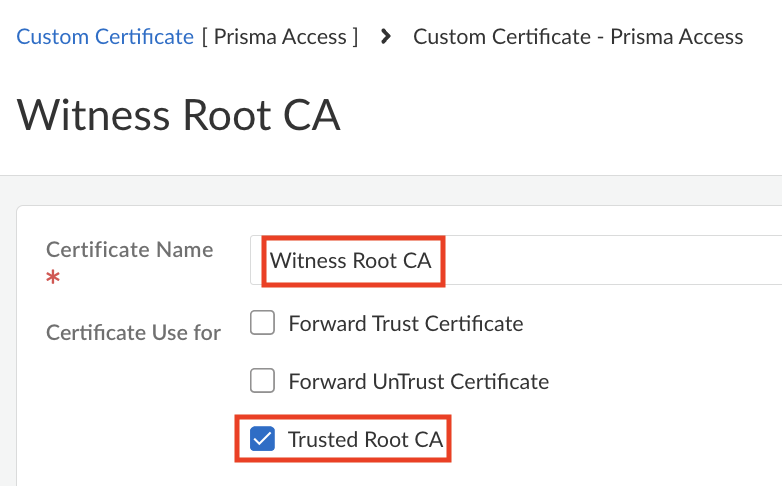This screenshot has height=486, width=782.
Task: Select the Custom Certificate - Prisma Access breadcrumb
Action: point(577,37)
